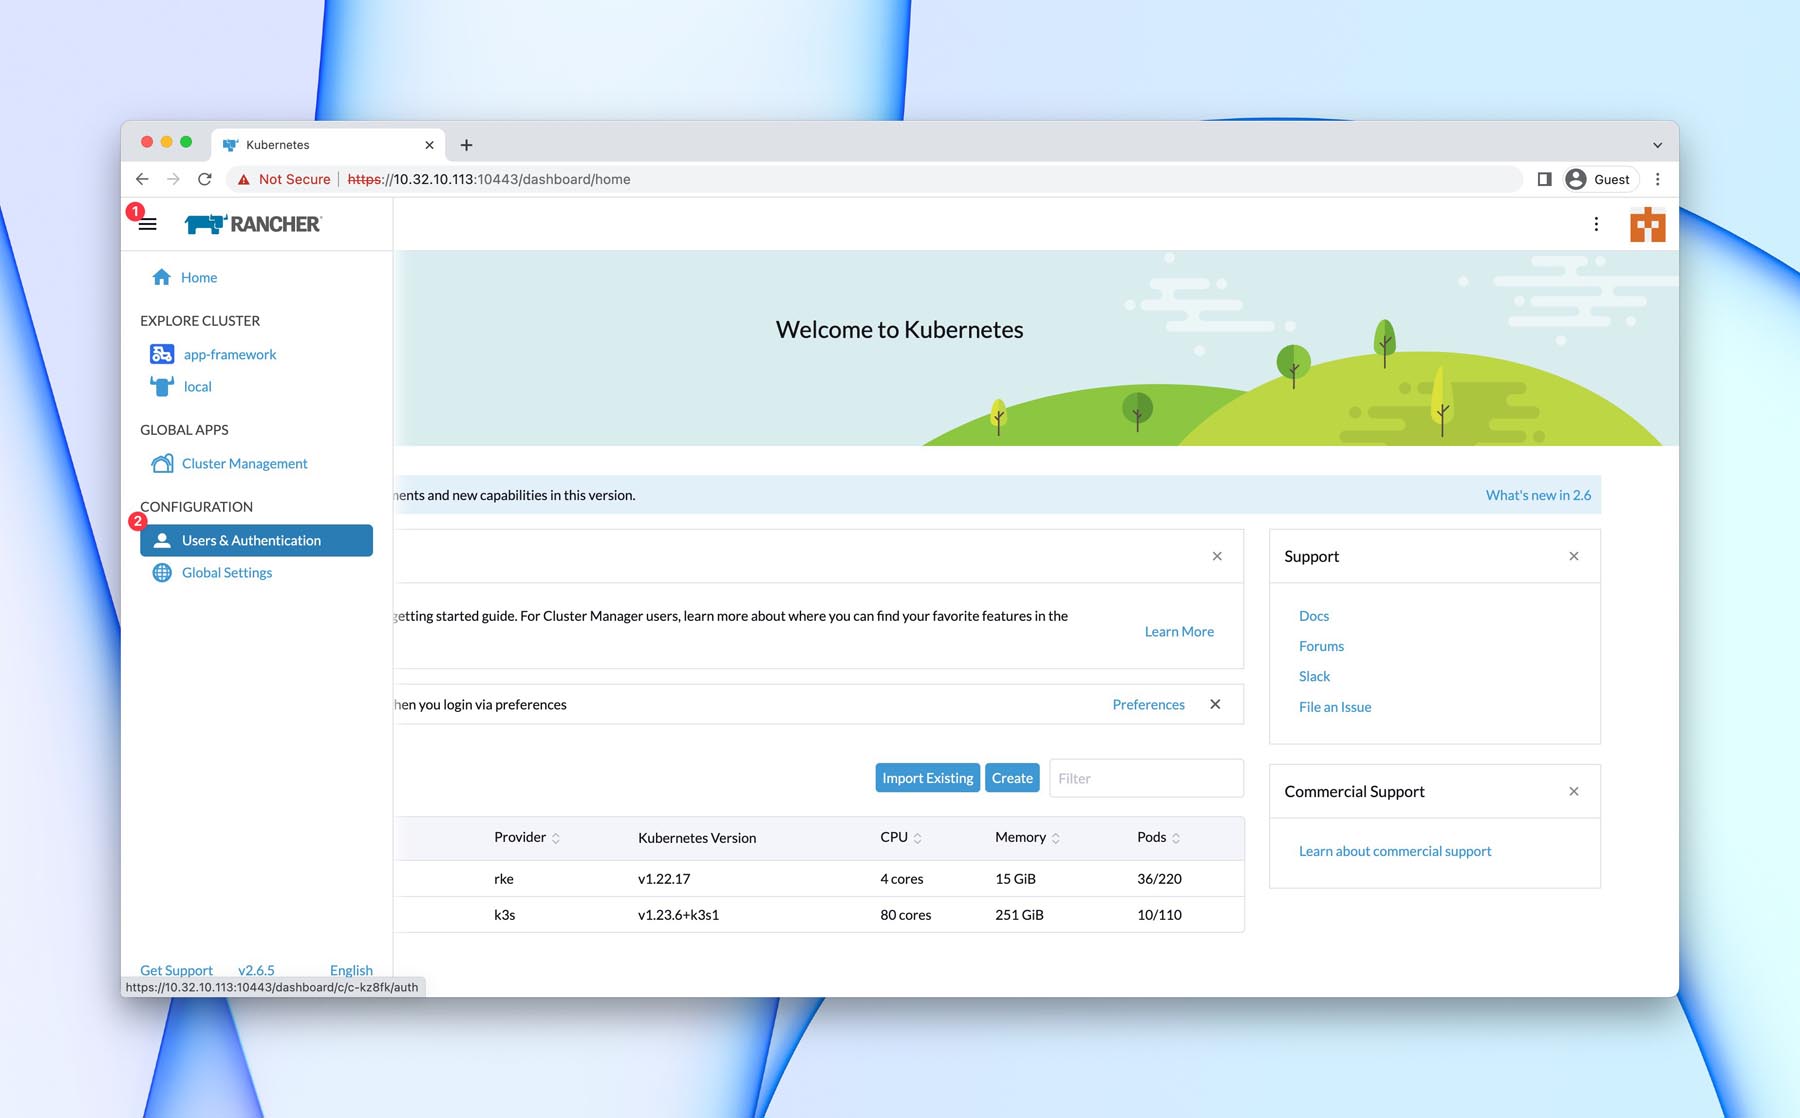1800x1118 pixels.
Task: Open the Slack support link
Action: tap(1314, 676)
